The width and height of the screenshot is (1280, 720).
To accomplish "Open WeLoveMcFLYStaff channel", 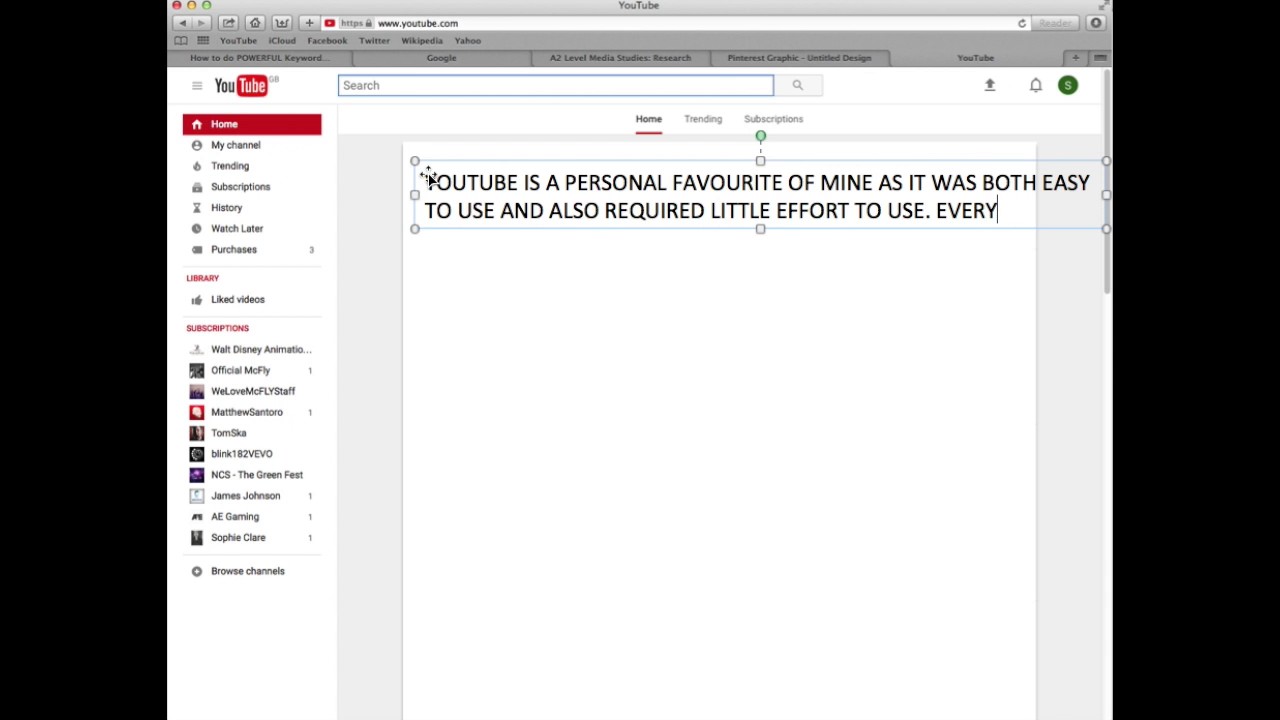I will tap(252, 391).
